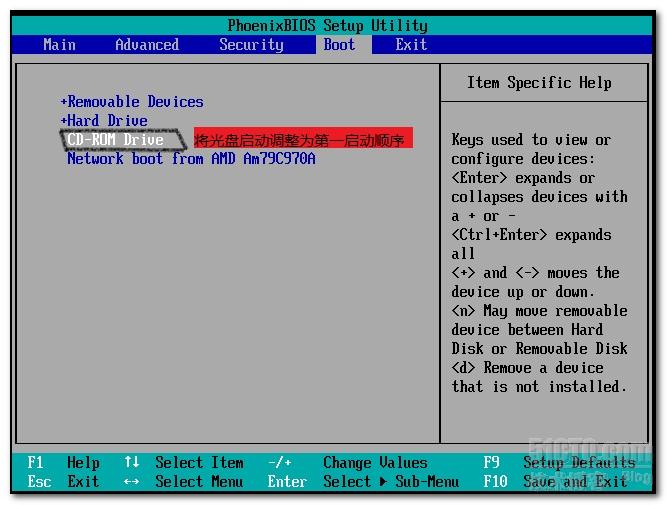Expand the Removable Devices entry
The image size is (667, 505).
pyautogui.click(x=132, y=102)
